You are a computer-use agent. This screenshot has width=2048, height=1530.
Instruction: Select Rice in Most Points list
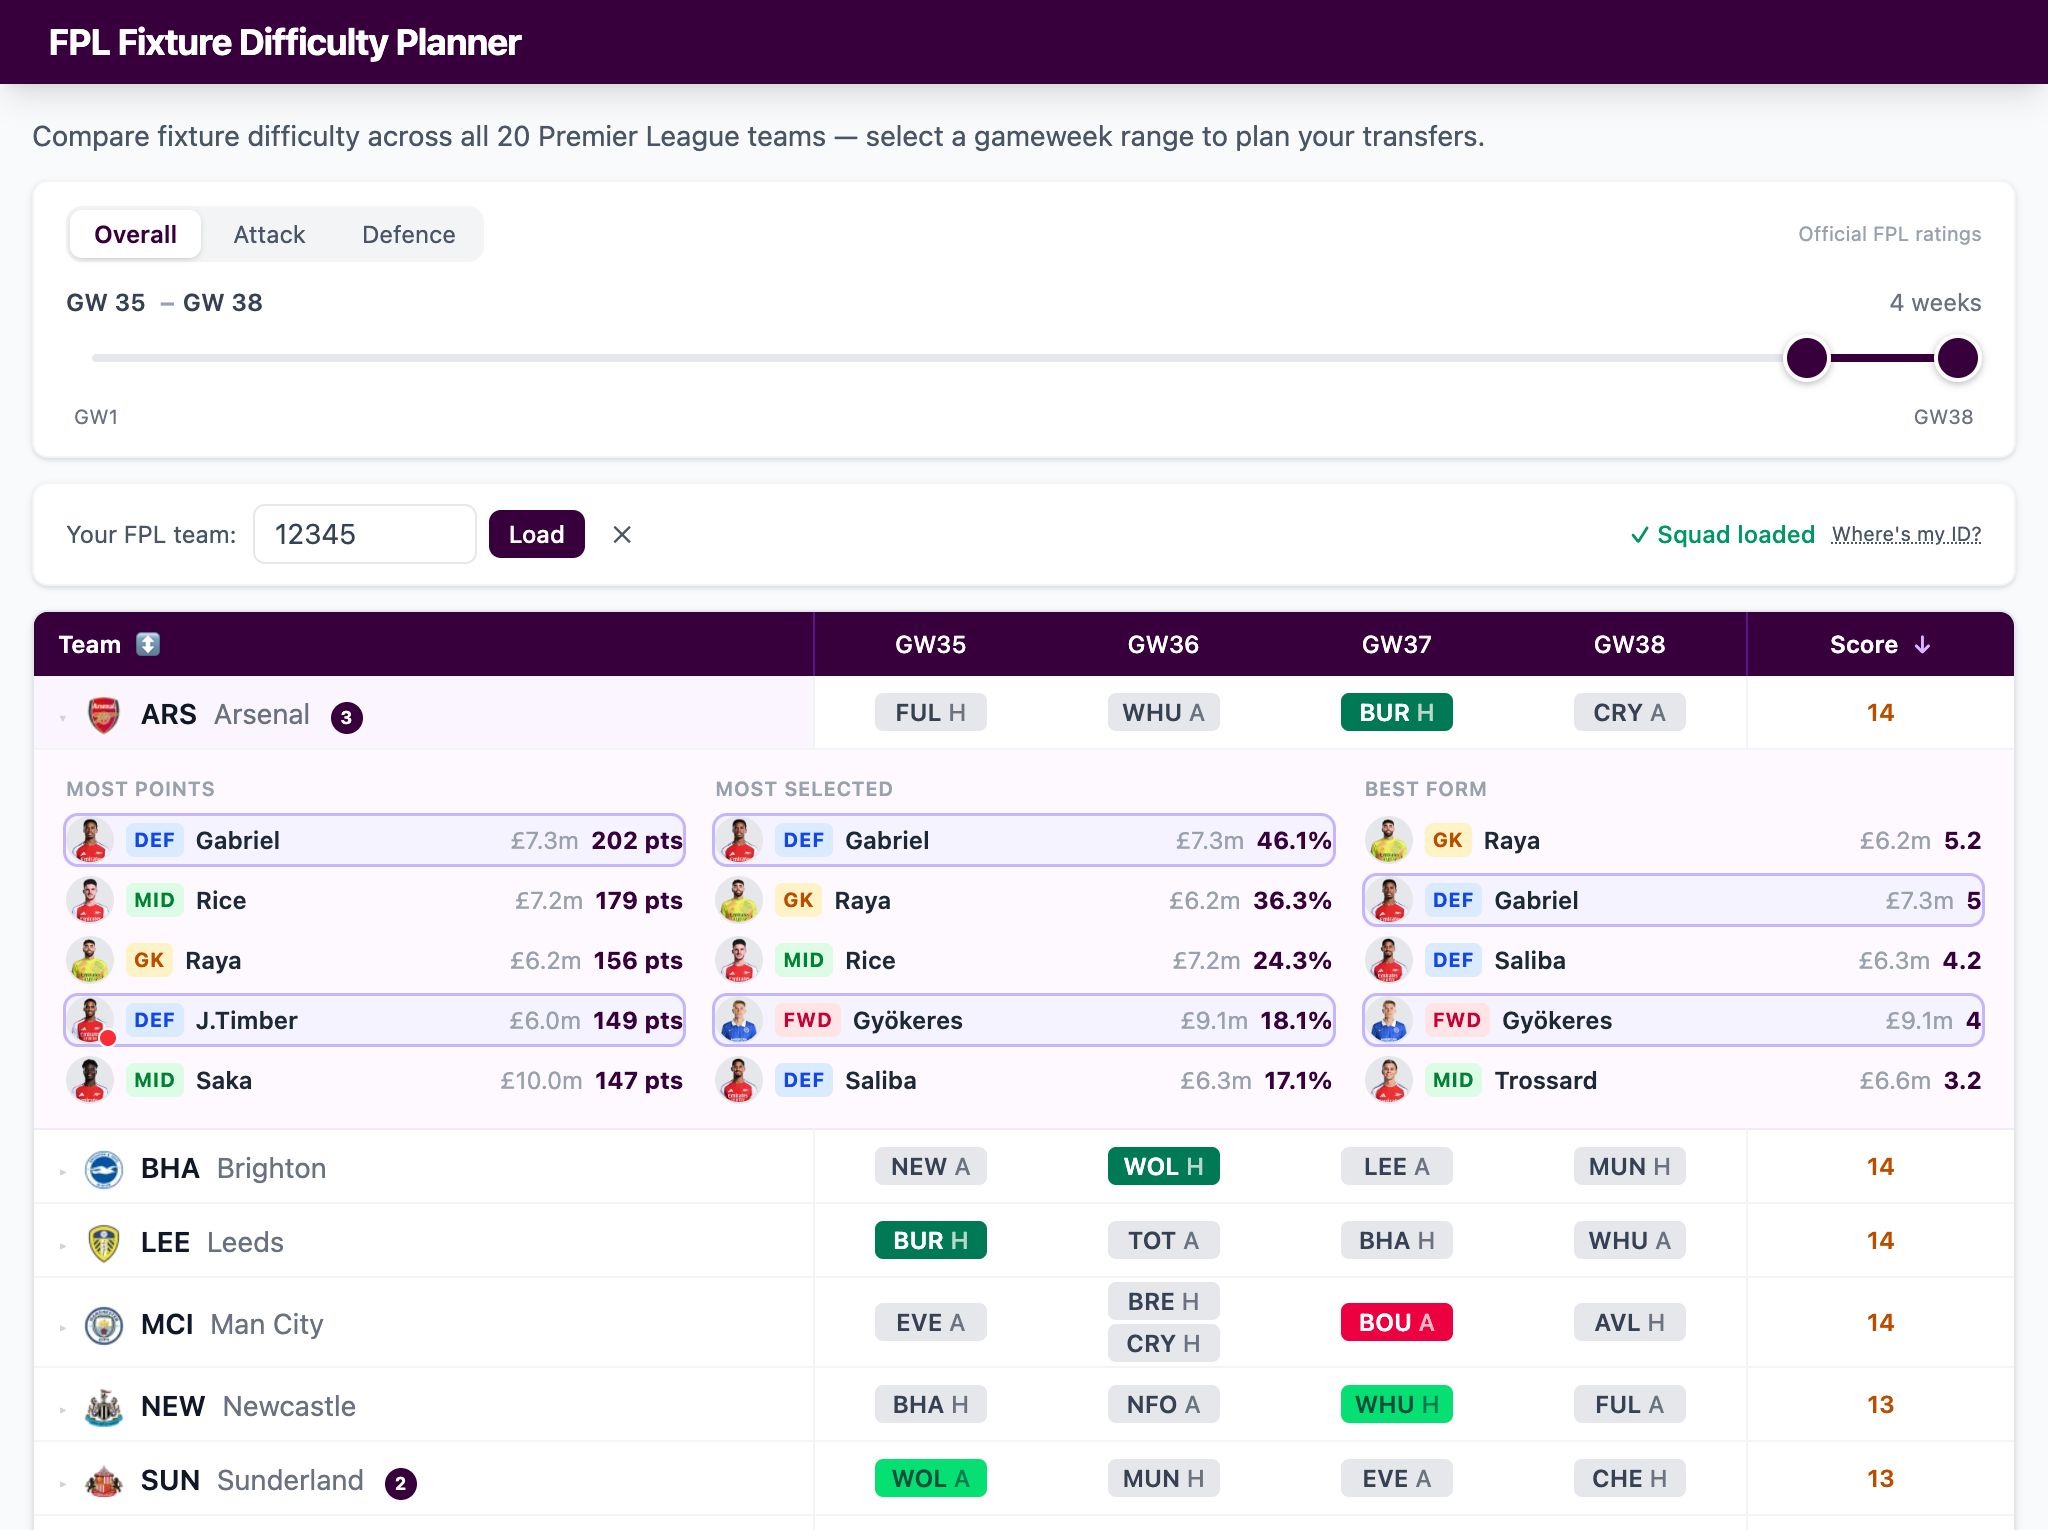coord(375,900)
